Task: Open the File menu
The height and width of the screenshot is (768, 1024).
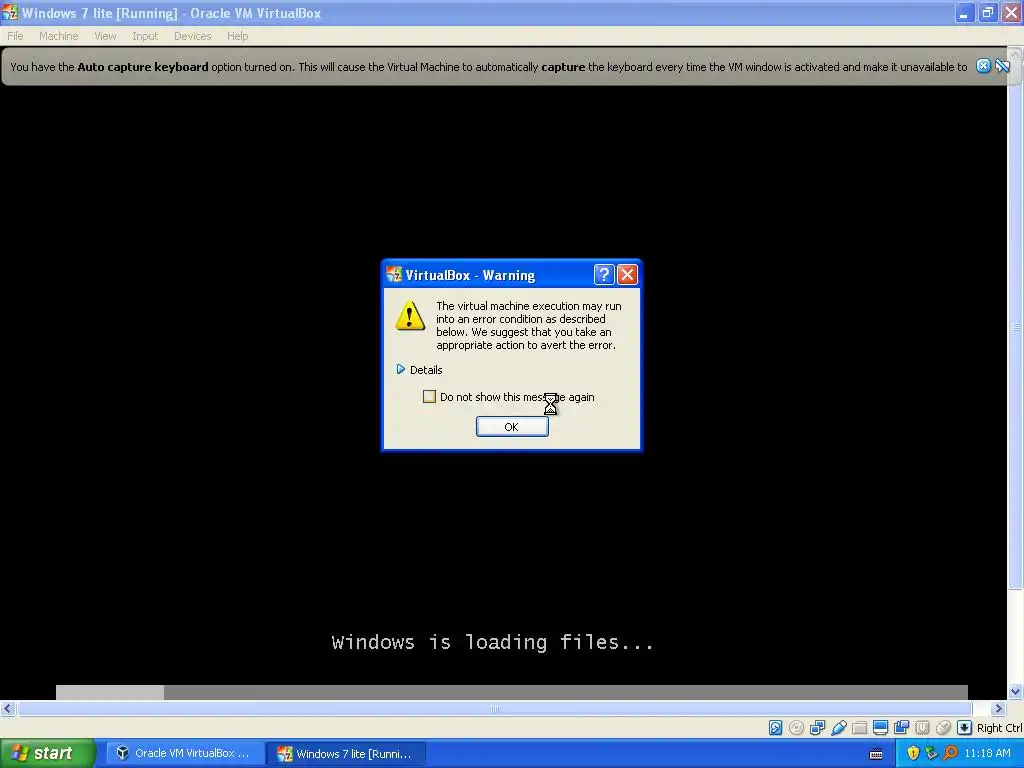Action: tap(15, 36)
